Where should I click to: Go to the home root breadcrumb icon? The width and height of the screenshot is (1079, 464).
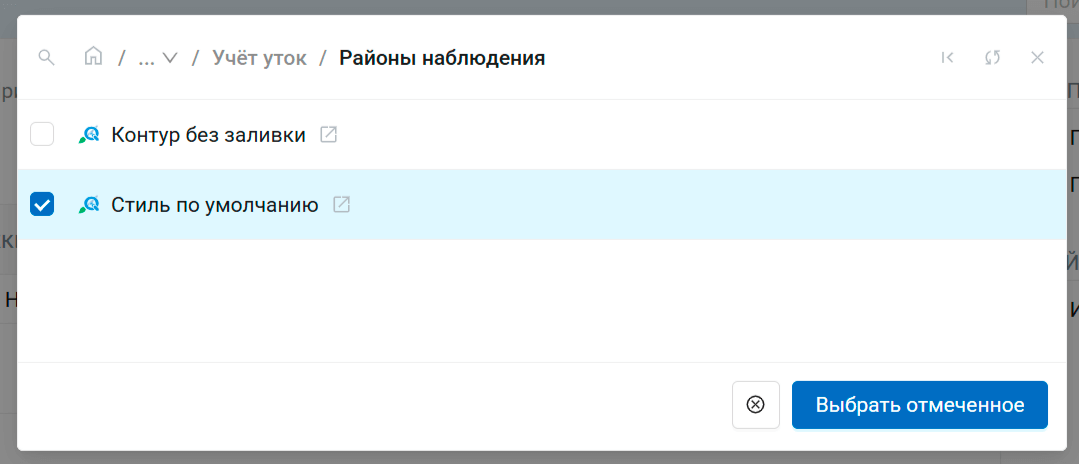tap(93, 57)
